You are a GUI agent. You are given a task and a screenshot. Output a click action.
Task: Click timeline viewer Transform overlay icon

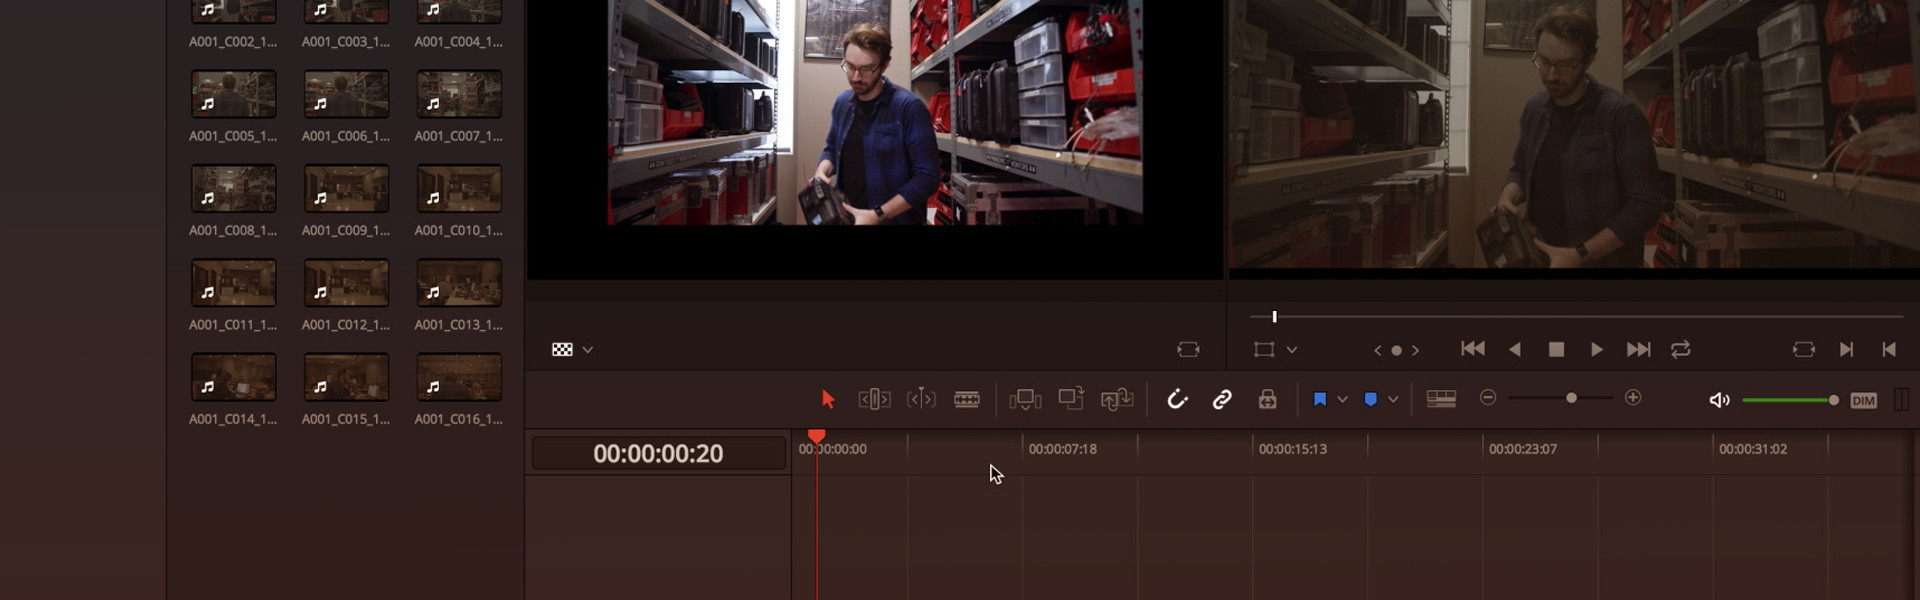1264,349
